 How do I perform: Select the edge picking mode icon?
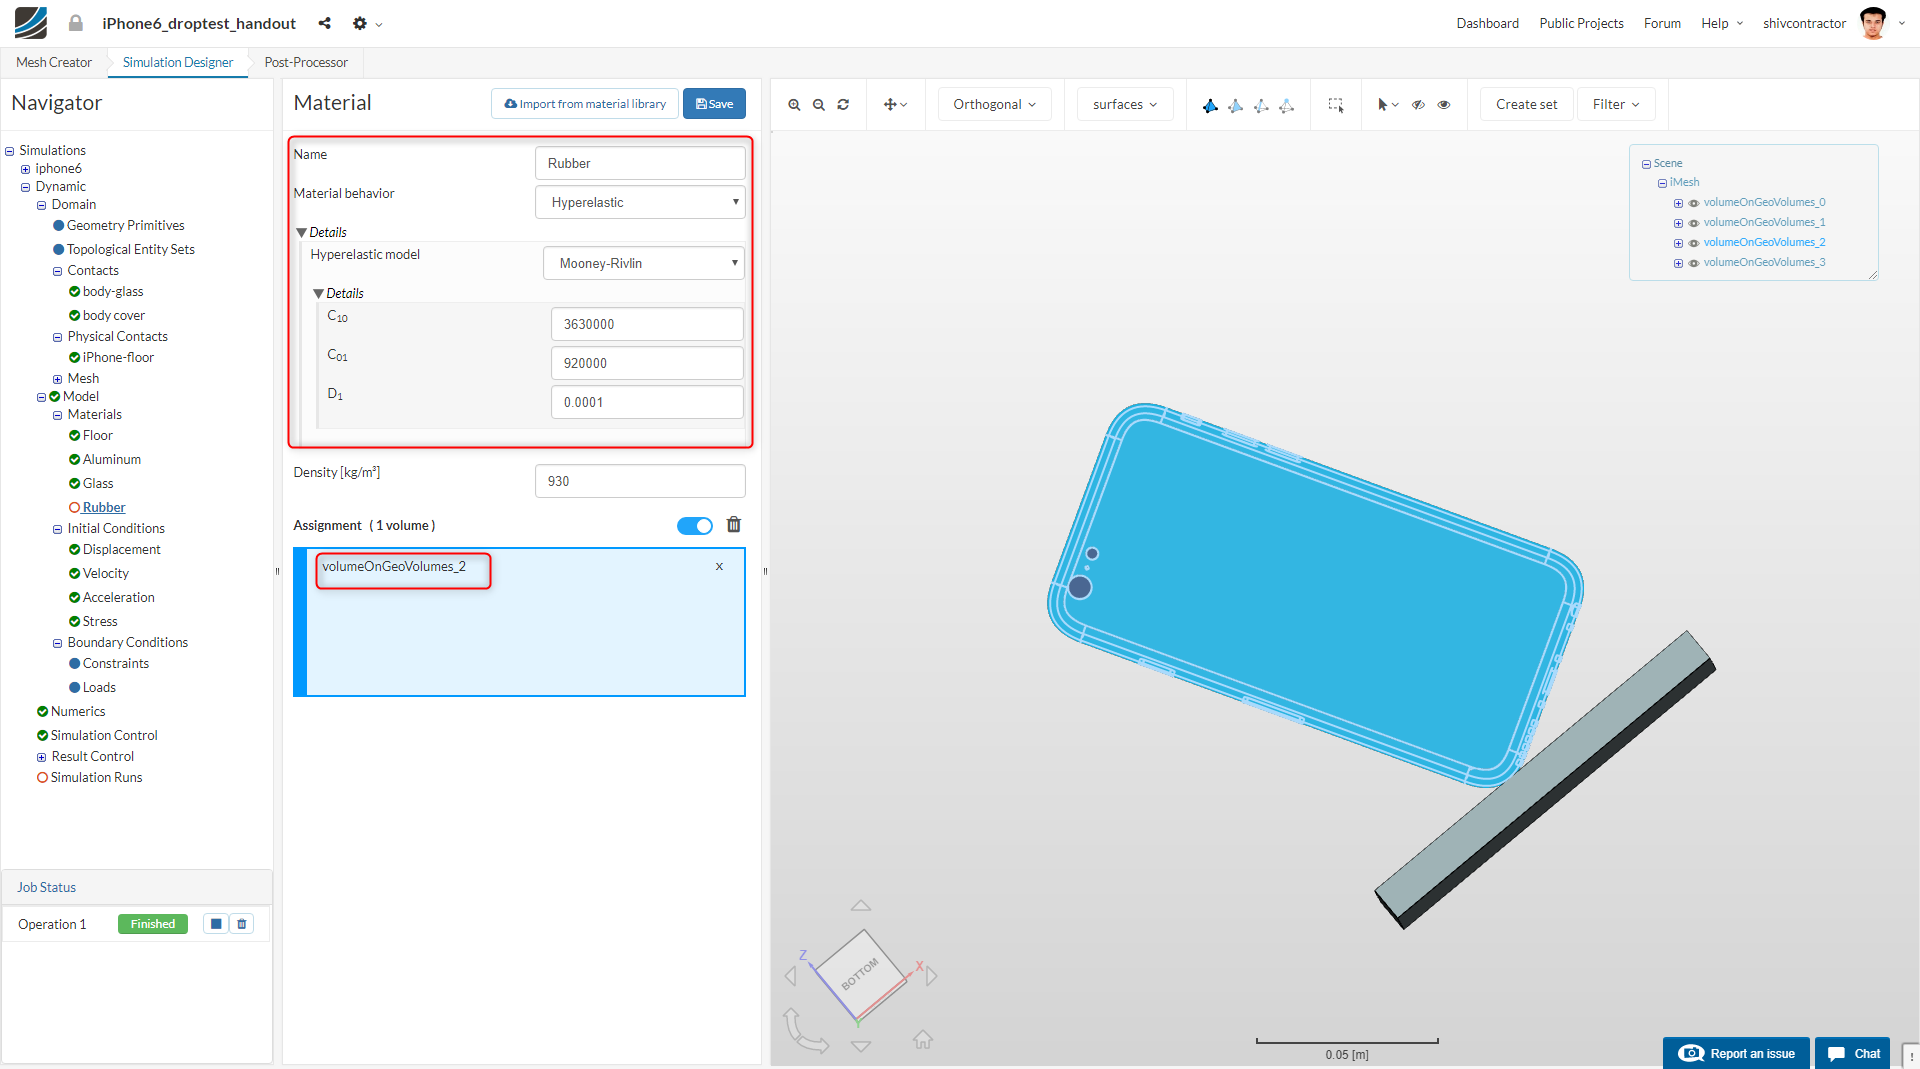coord(1261,105)
